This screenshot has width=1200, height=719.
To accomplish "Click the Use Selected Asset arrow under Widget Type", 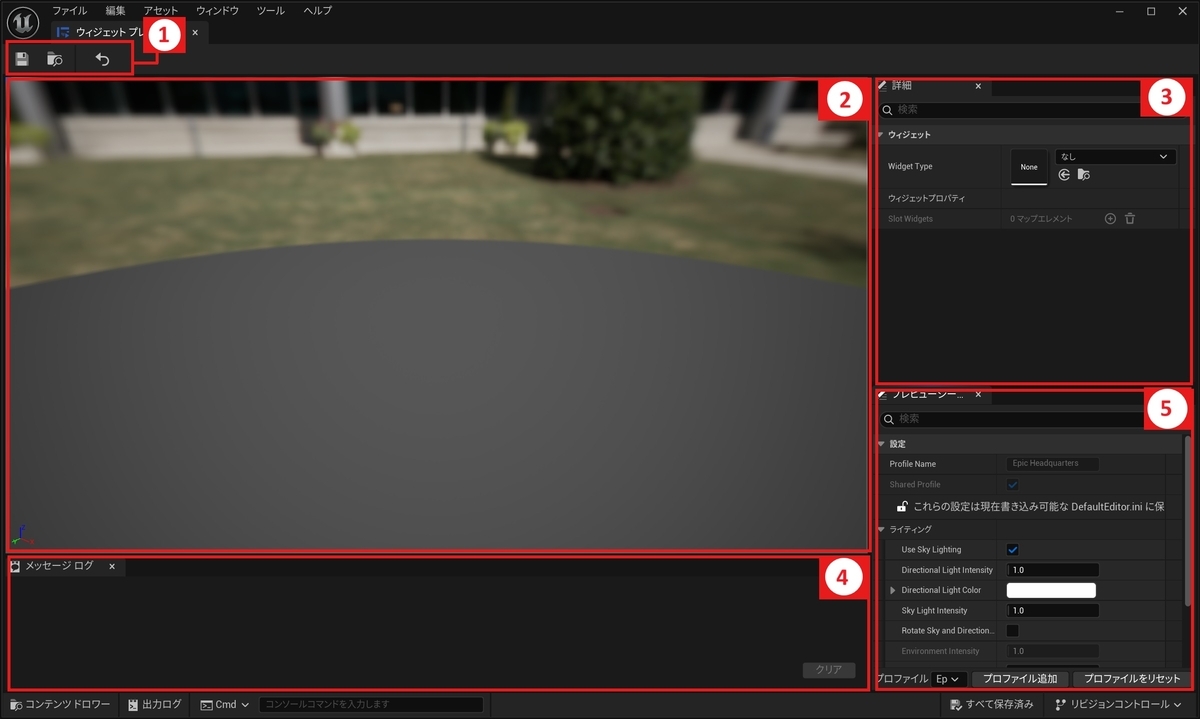I will click(1063, 174).
